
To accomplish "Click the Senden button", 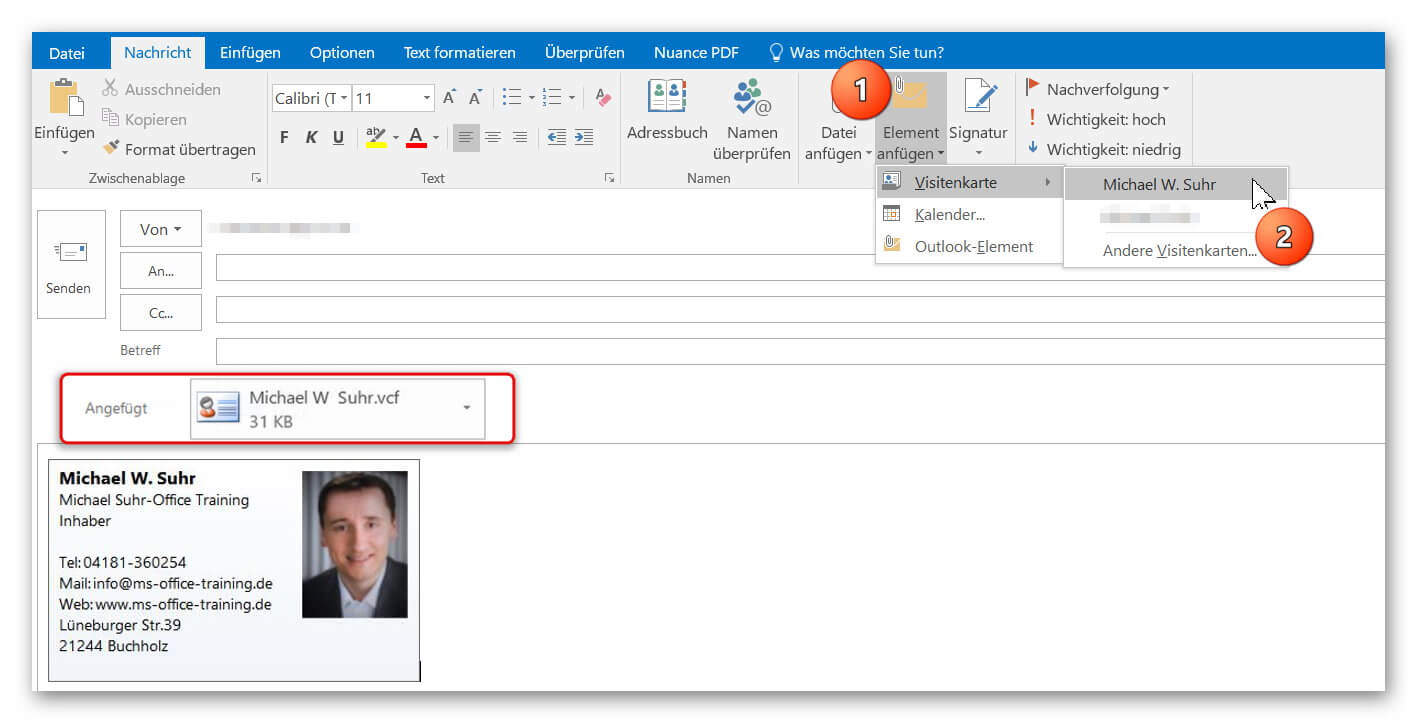I will click(71, 264).
